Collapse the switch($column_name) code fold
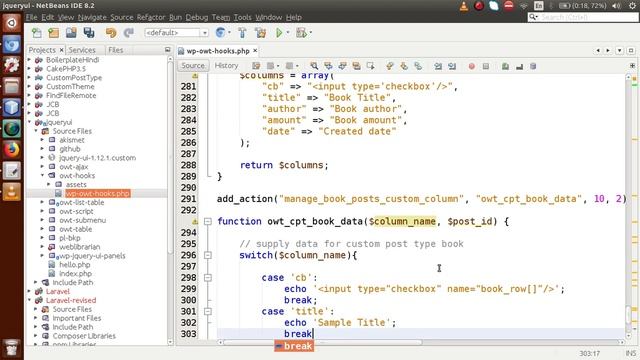This screenshot has height=360, width=640. point(208,255)
